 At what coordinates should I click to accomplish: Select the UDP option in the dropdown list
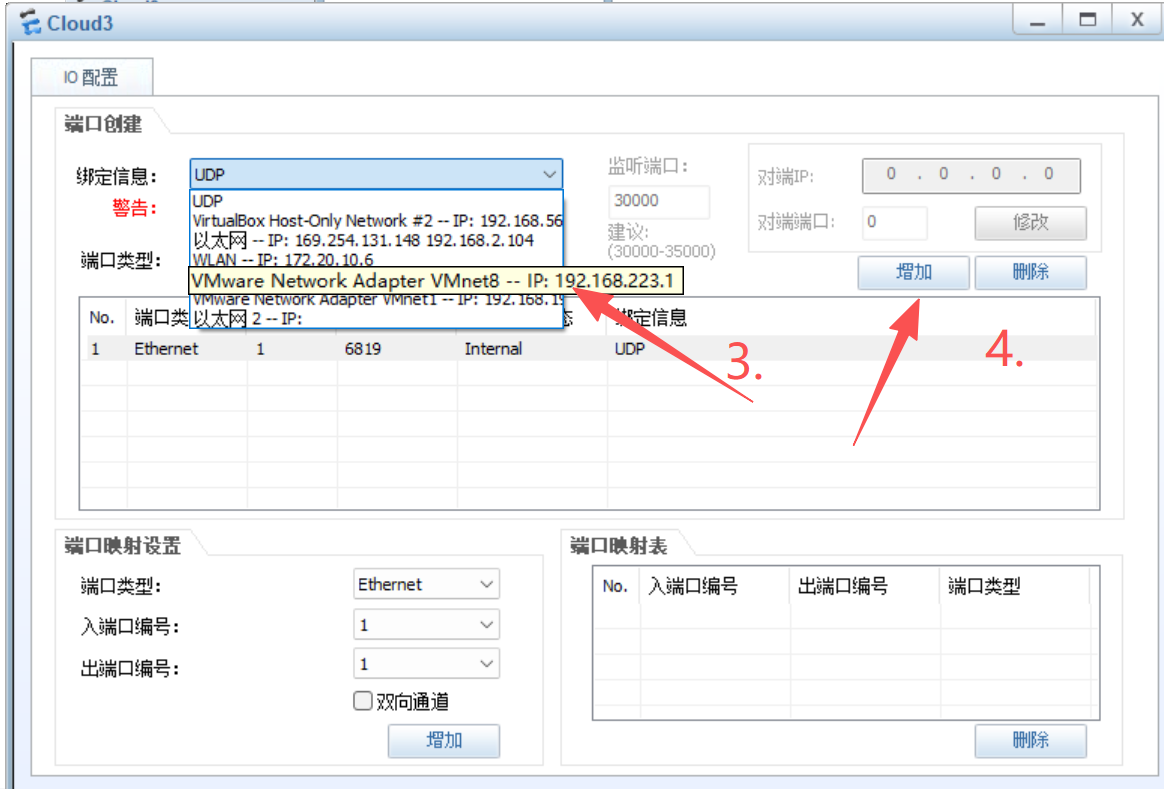376,201
